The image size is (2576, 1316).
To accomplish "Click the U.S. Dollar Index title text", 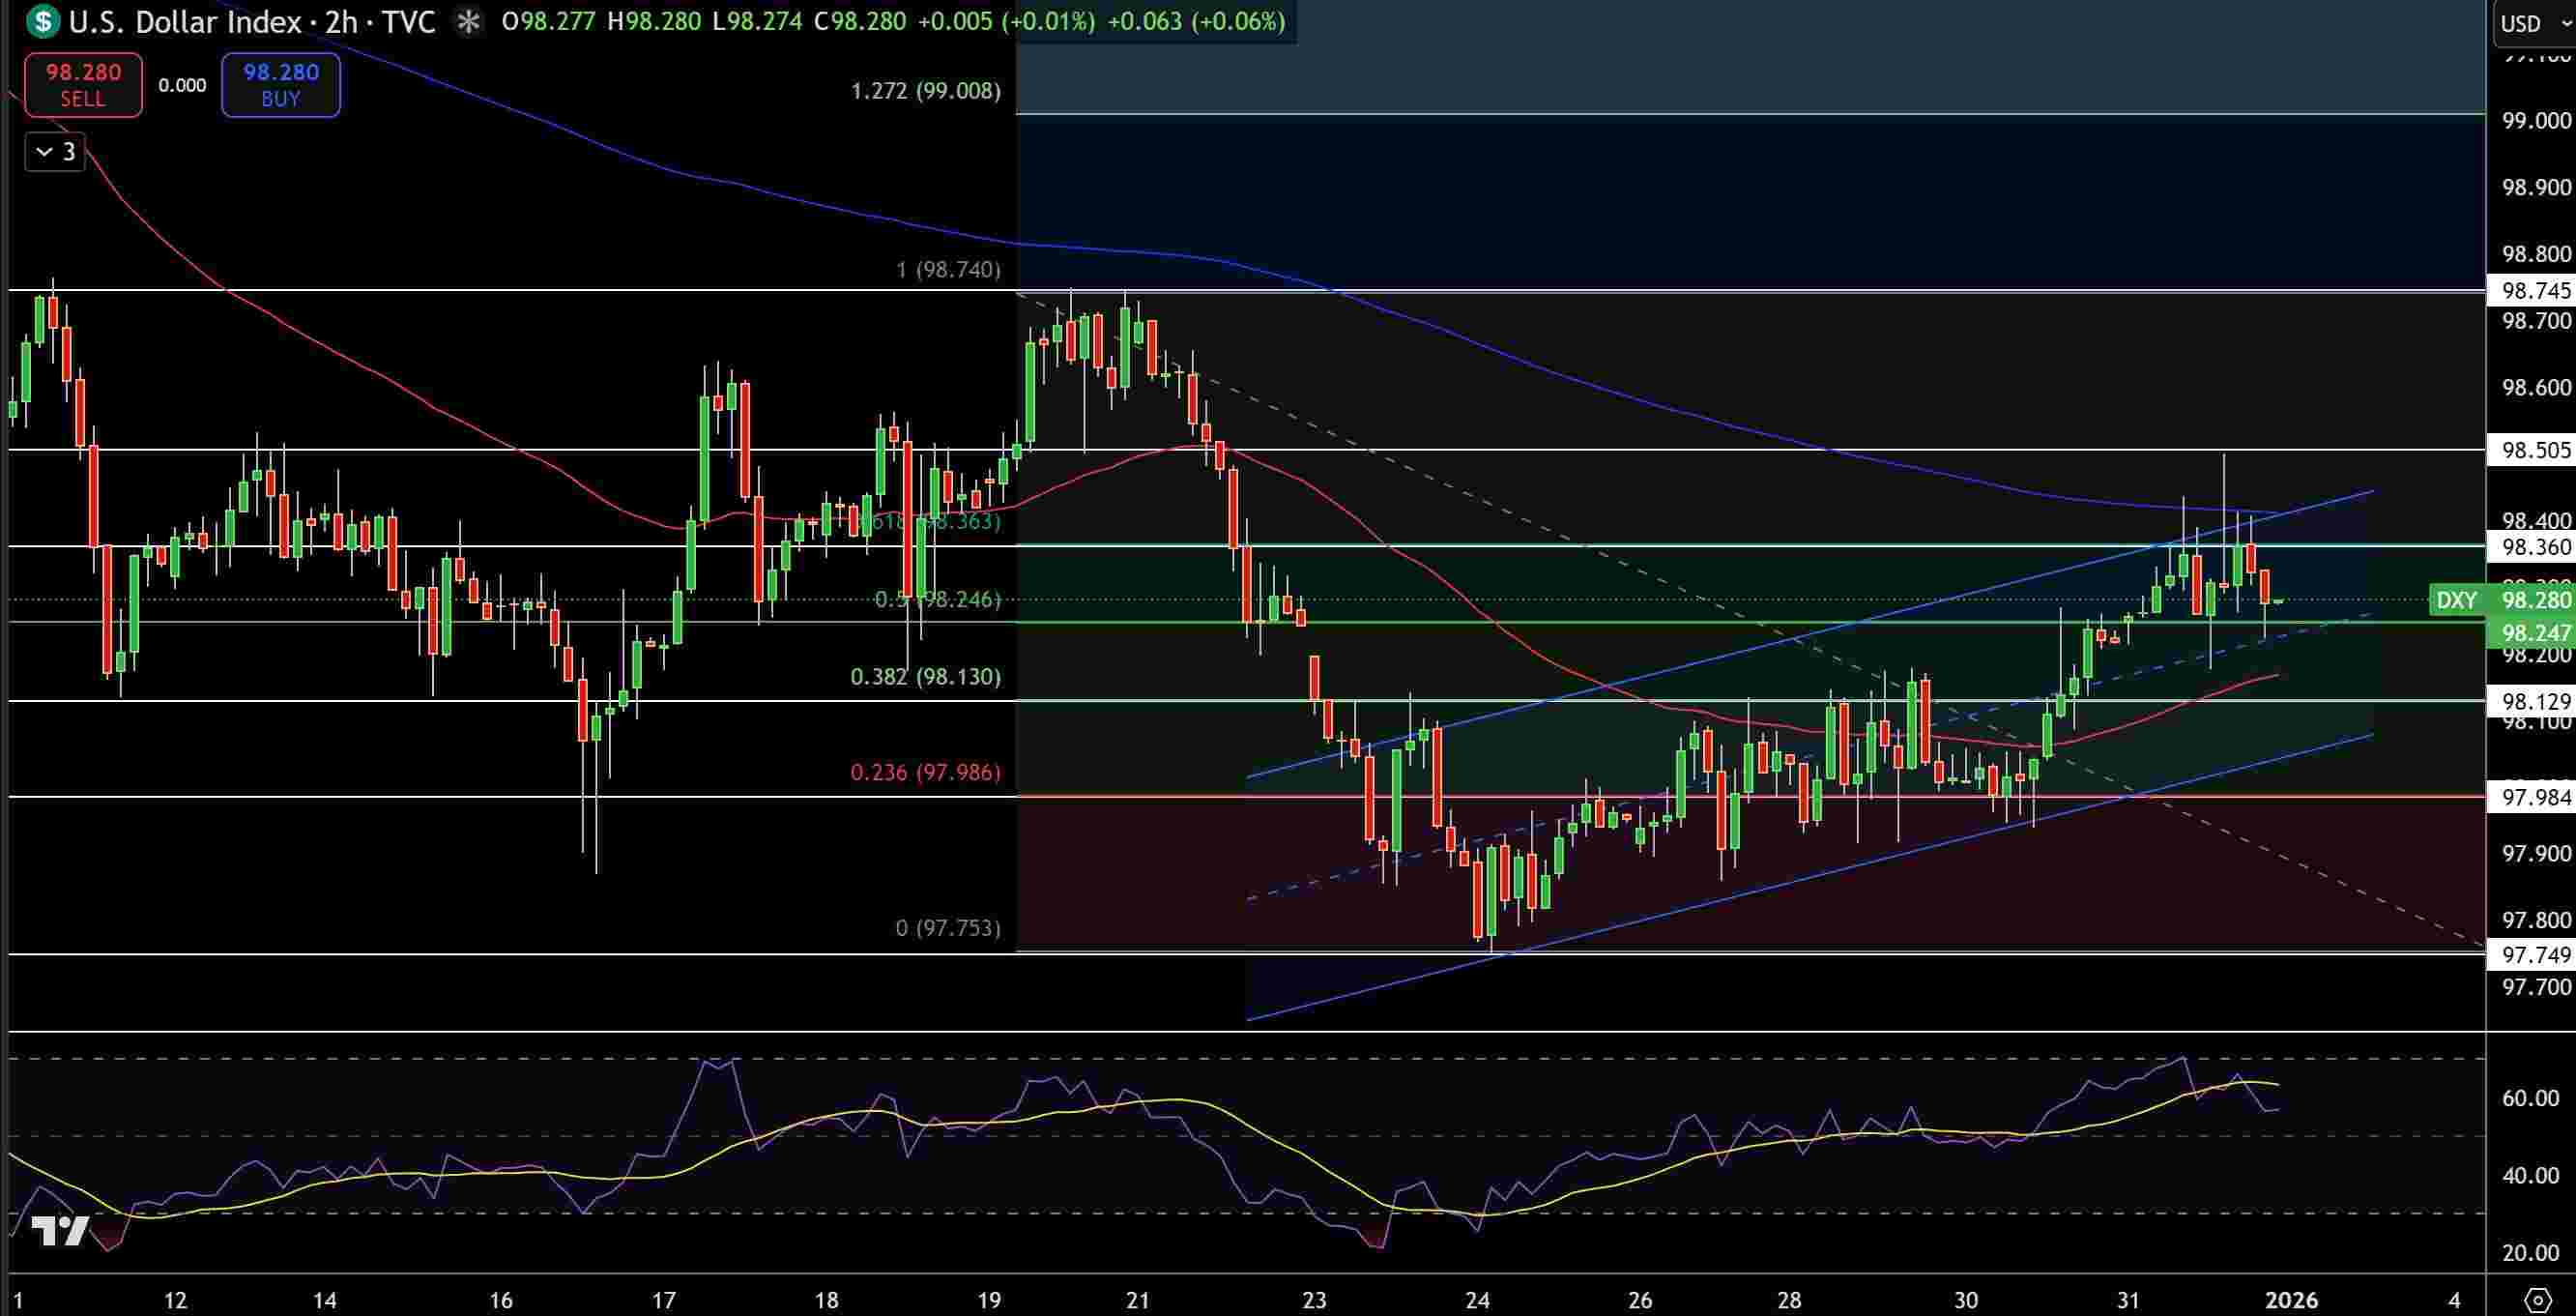I will [185, 22].
